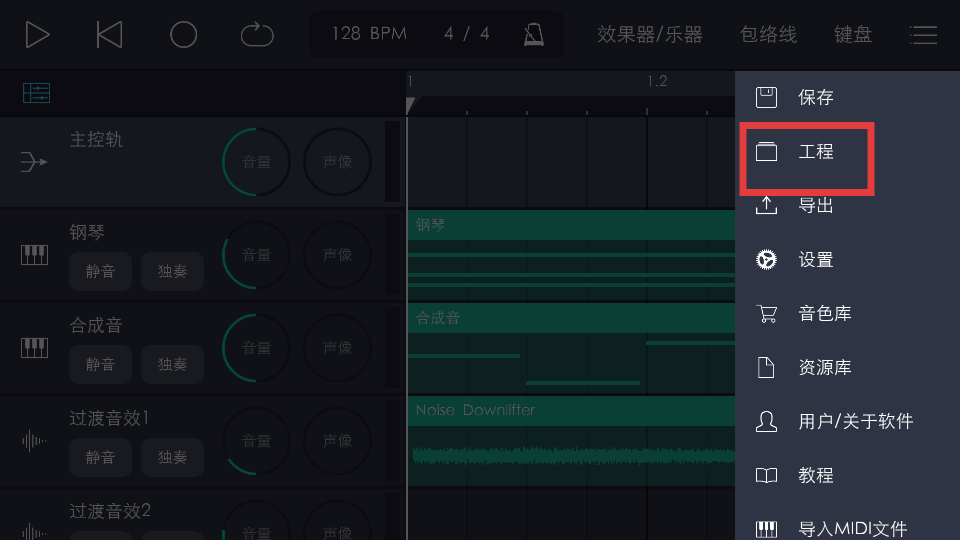Viewport: 960px width, 540px height.
Task: Click the 主控轨 音量 knob
Action: (x=256, y=162)
